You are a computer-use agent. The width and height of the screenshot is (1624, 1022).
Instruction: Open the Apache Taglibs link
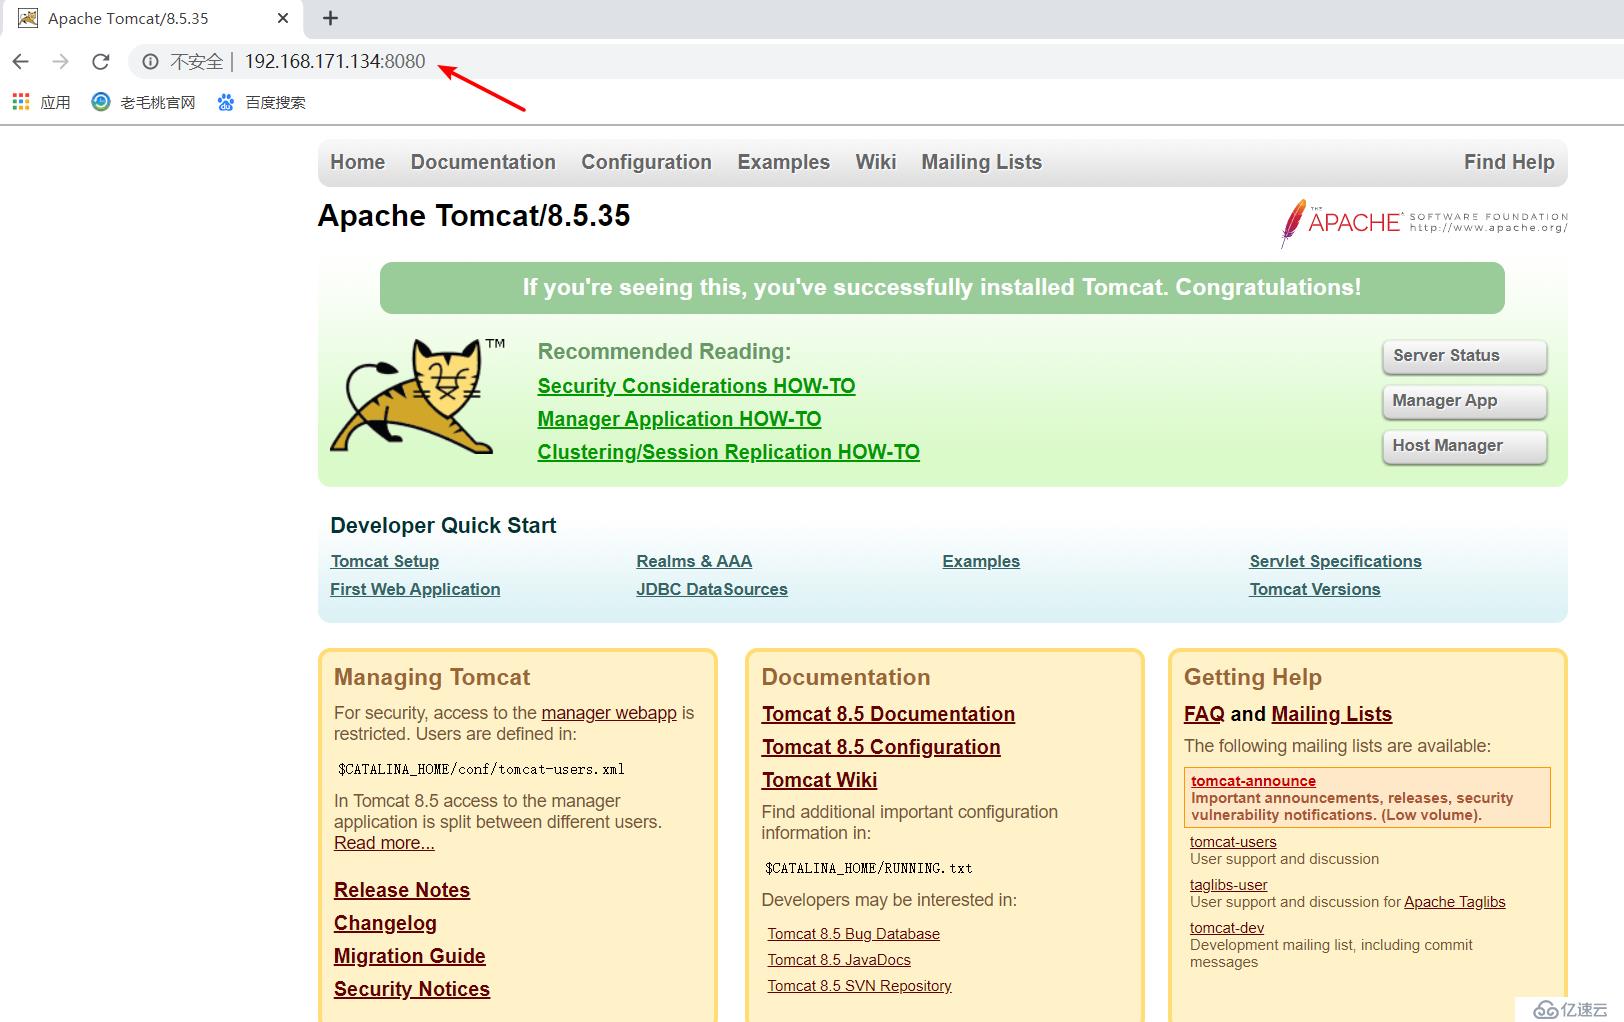pyautogui.click(x=1455, y=902)
